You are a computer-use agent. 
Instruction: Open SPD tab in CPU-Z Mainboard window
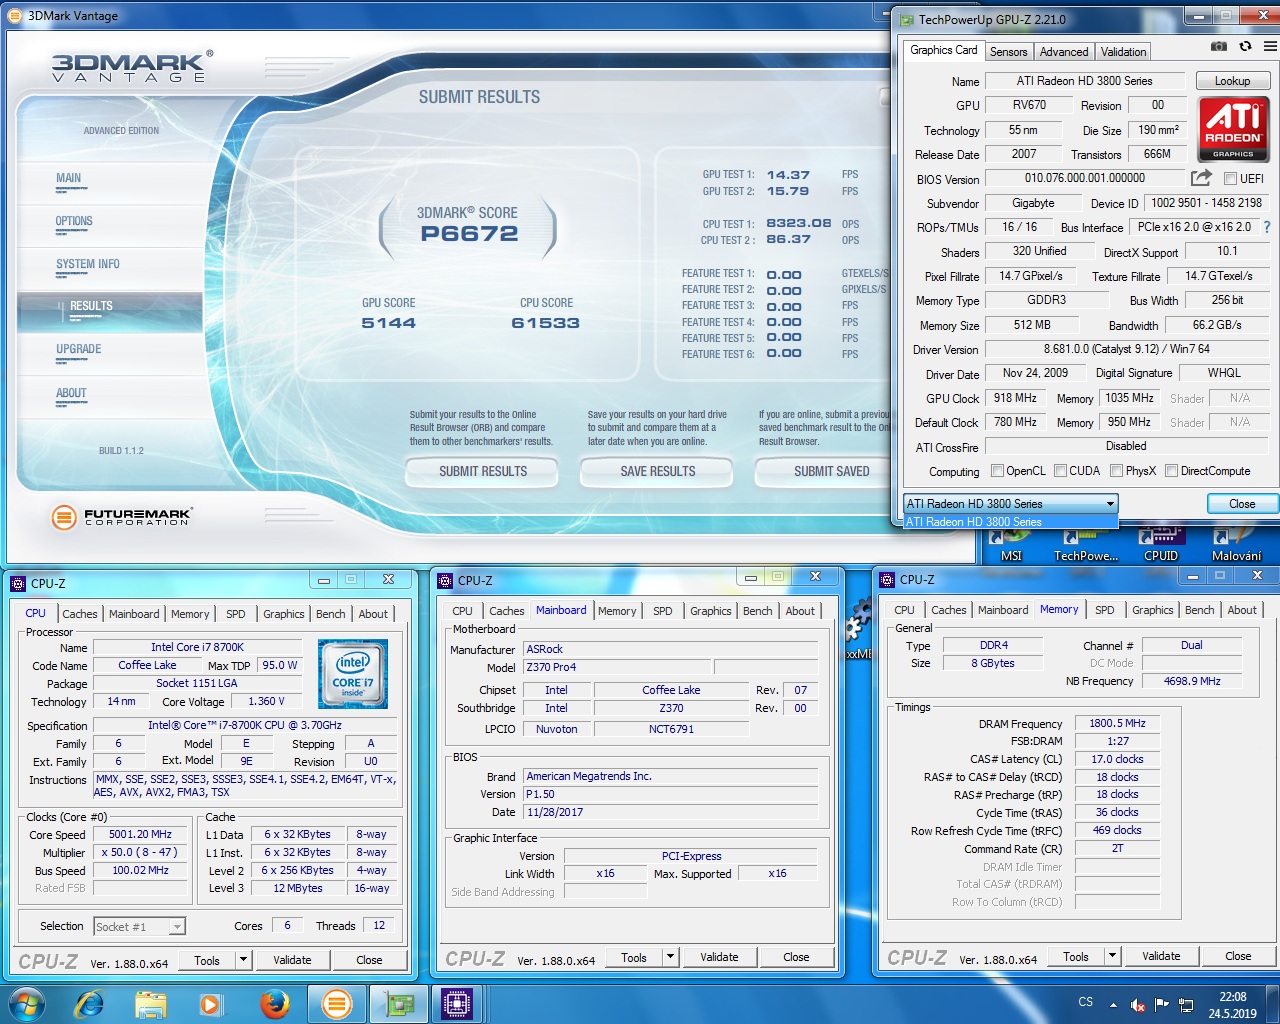[x=663, y=611]
